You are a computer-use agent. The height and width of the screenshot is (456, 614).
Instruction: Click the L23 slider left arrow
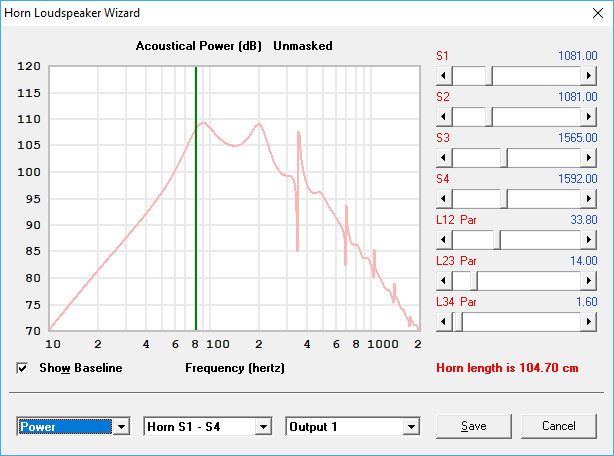pos(444,281)
